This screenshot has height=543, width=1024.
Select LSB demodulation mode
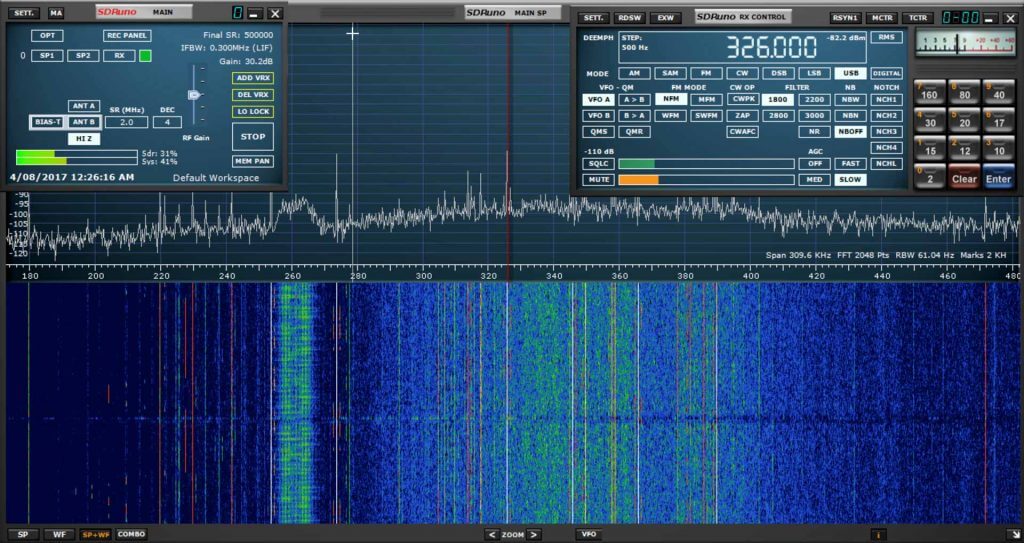click(x=814, y=73)
